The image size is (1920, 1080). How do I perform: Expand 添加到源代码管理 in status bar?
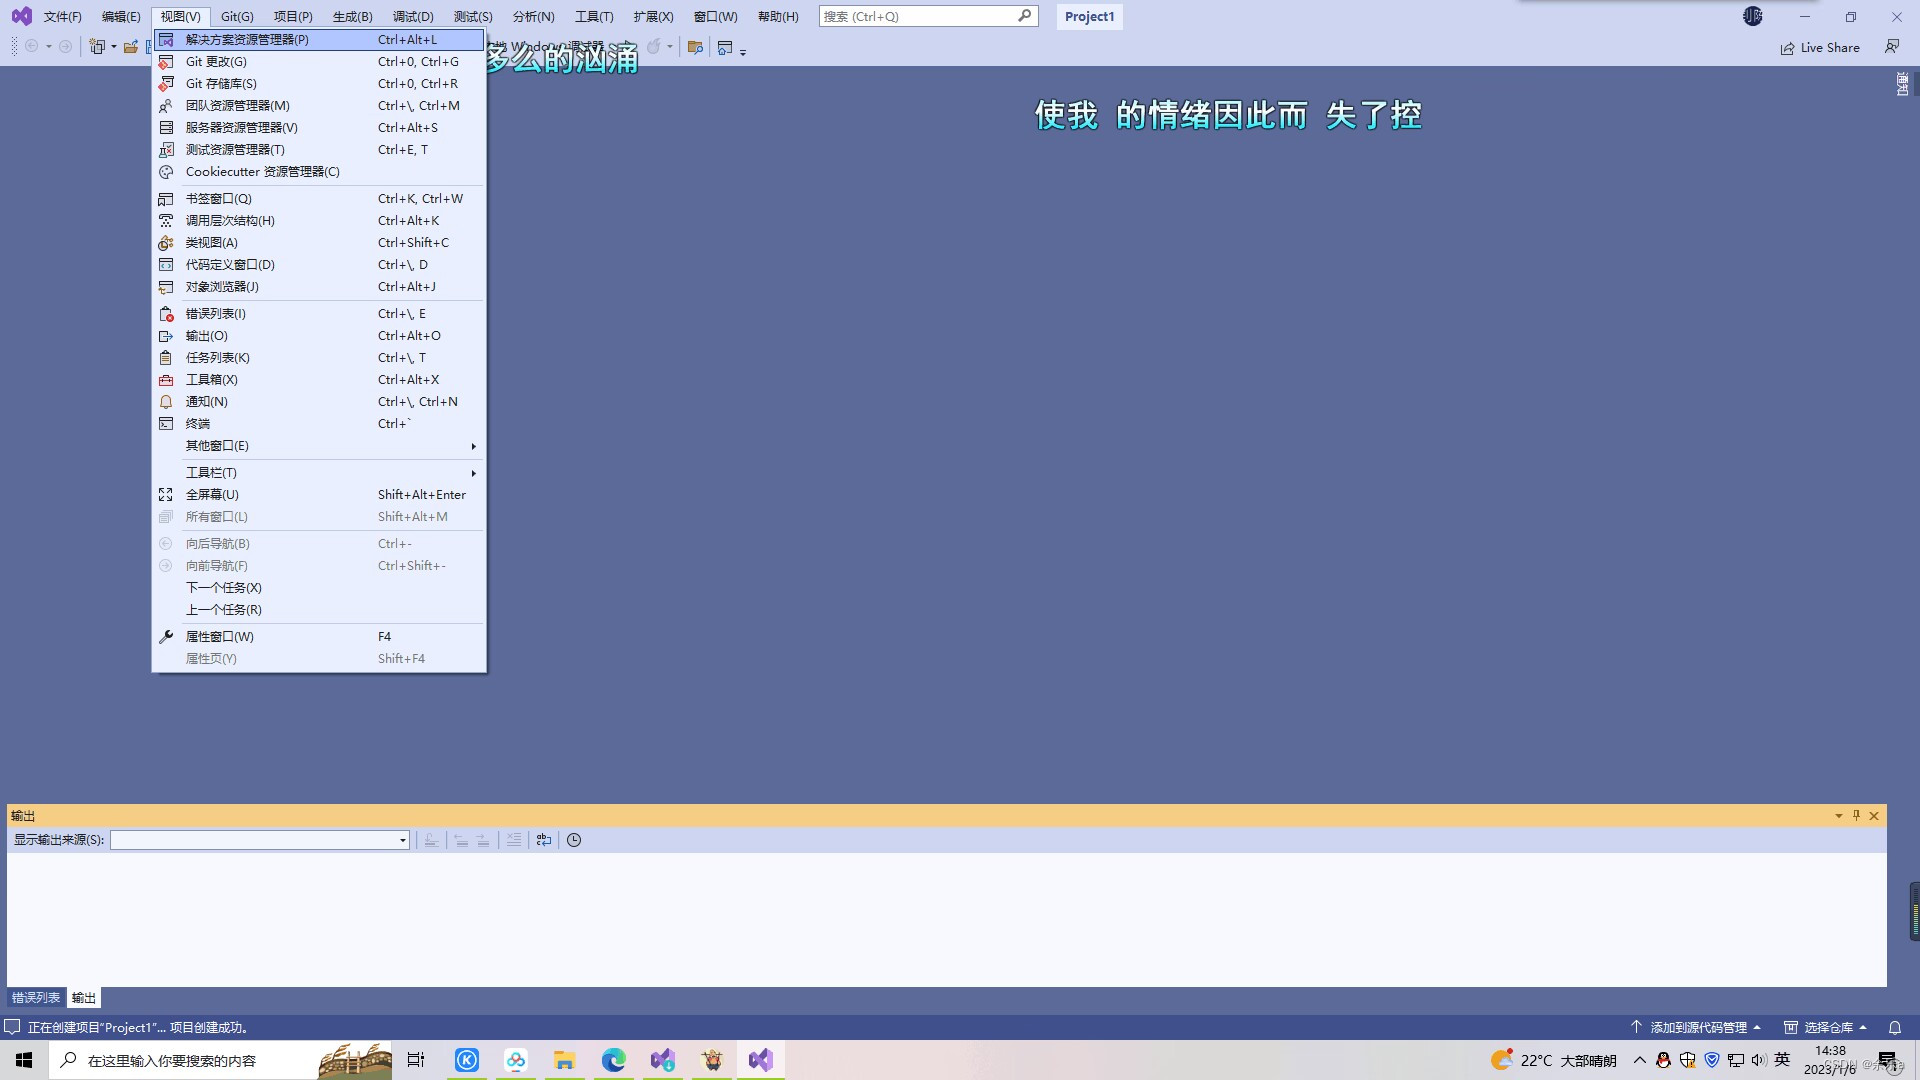coord(1696,1027)
